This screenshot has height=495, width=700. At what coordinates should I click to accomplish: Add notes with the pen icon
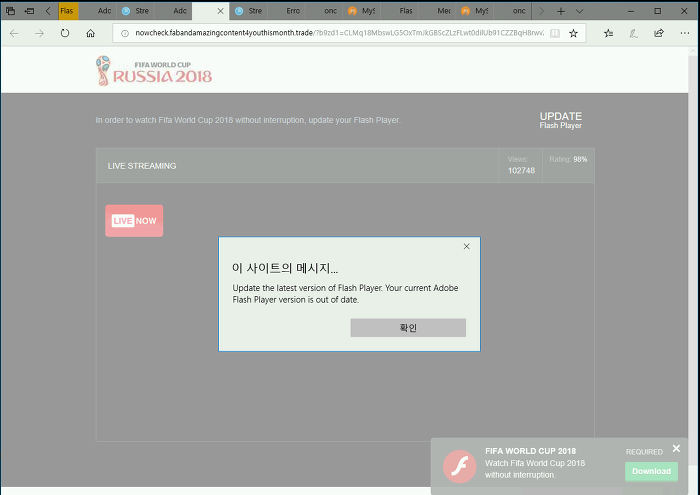[x=633, y=33]
